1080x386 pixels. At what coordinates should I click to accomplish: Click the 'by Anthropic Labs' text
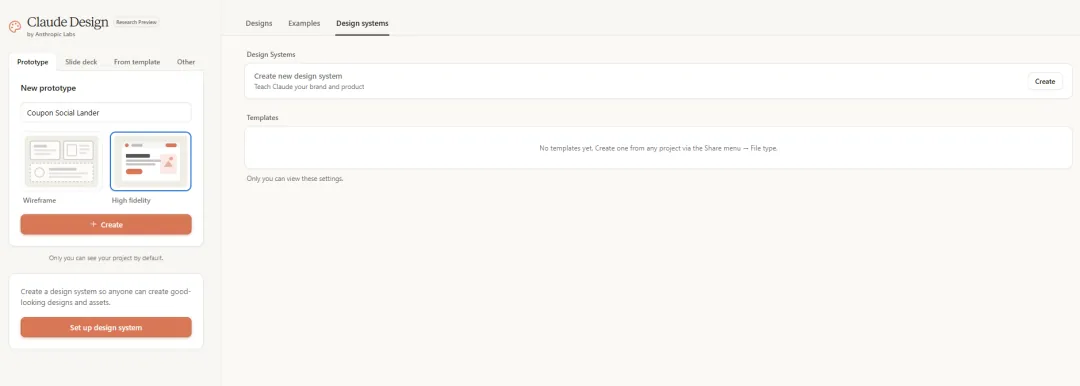[x=52, y=34]
